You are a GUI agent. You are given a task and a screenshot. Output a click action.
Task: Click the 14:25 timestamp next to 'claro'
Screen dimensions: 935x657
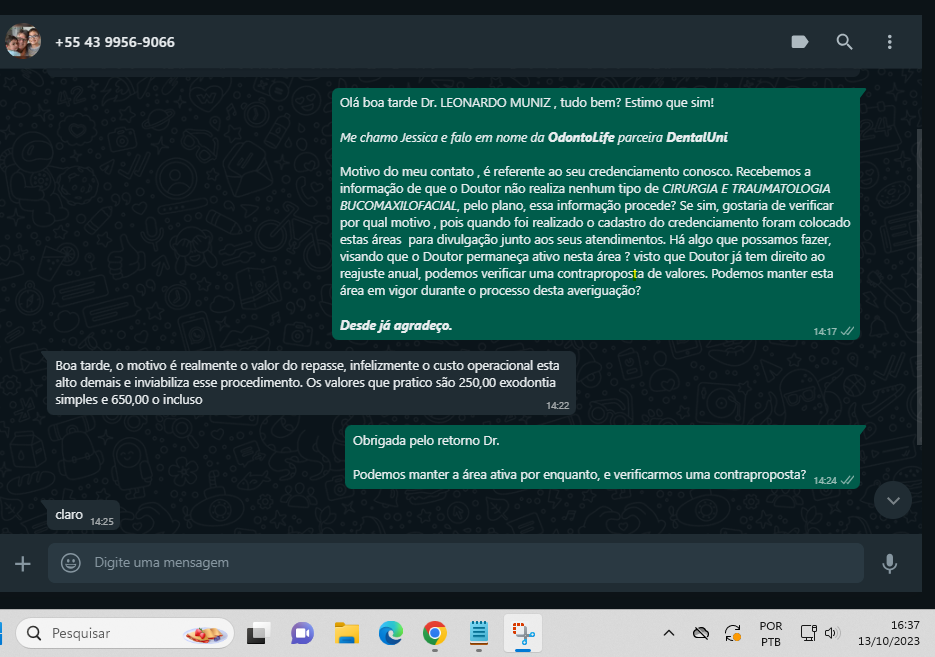pyautogui.click(x=102, y=522)
